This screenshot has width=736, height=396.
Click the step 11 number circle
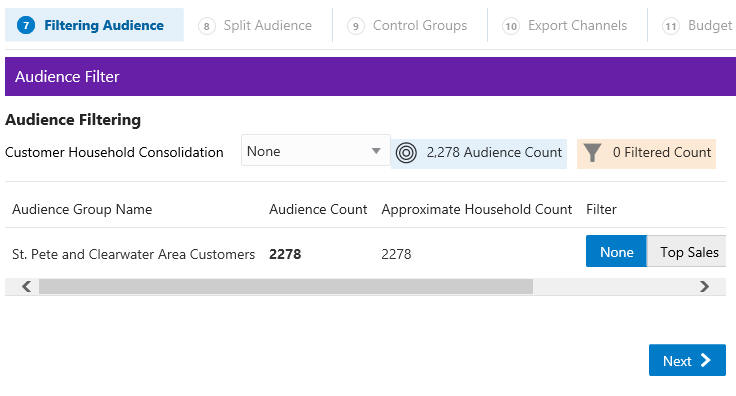pos(671,26)
